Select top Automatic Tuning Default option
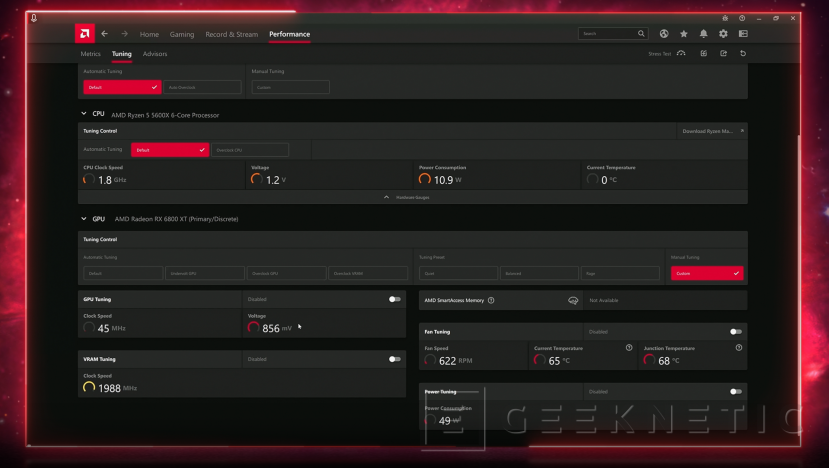 (x=122, y=87)
